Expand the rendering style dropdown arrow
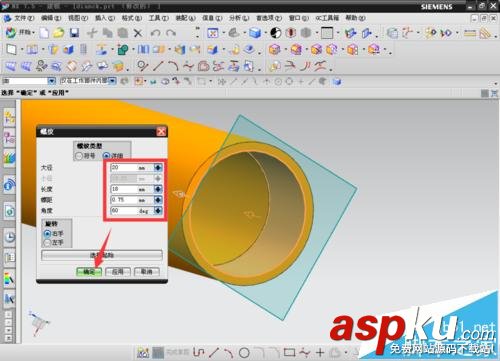The image size is (500, 361). (265, 33)
